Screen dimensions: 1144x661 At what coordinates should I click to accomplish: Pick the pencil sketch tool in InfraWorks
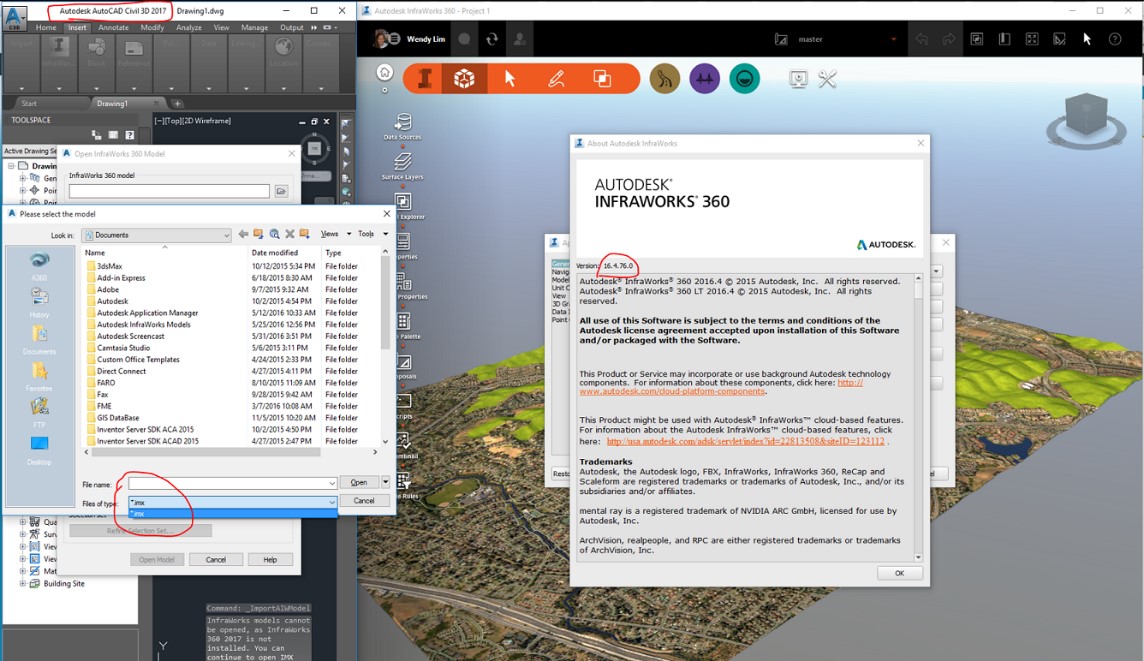coord(556,79)
